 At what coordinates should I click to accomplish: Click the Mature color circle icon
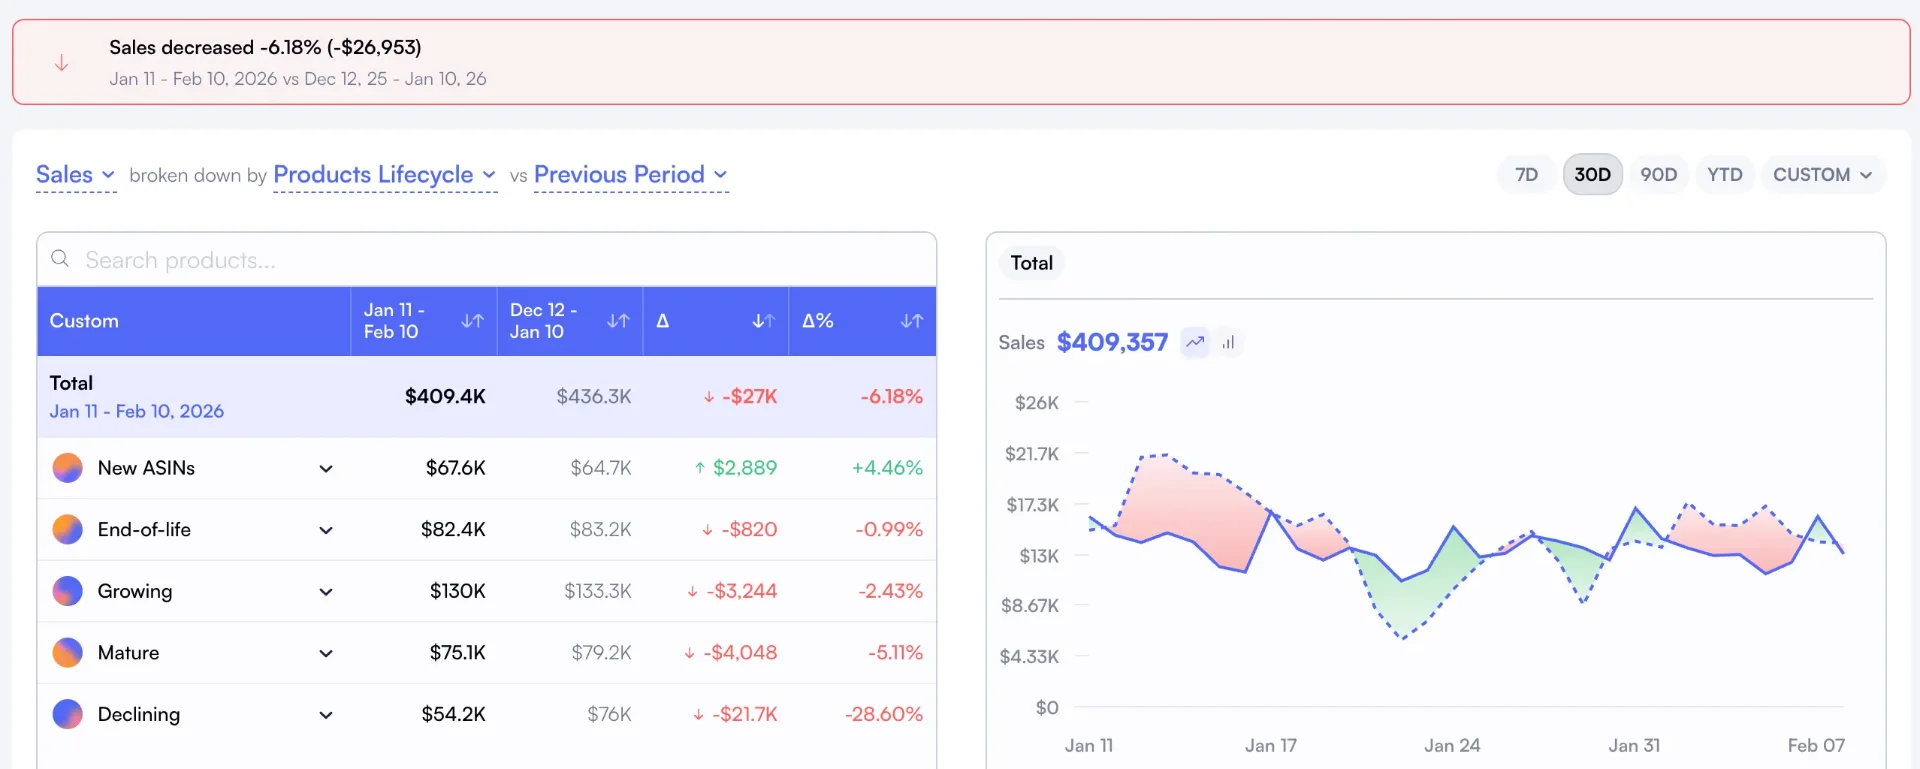point(67,653)
